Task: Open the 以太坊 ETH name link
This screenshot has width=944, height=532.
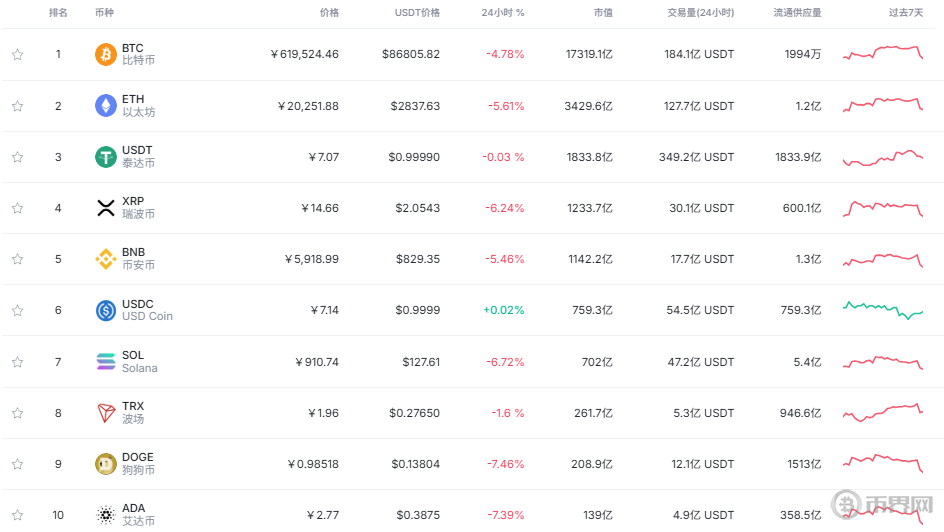Action: [138, 106]
